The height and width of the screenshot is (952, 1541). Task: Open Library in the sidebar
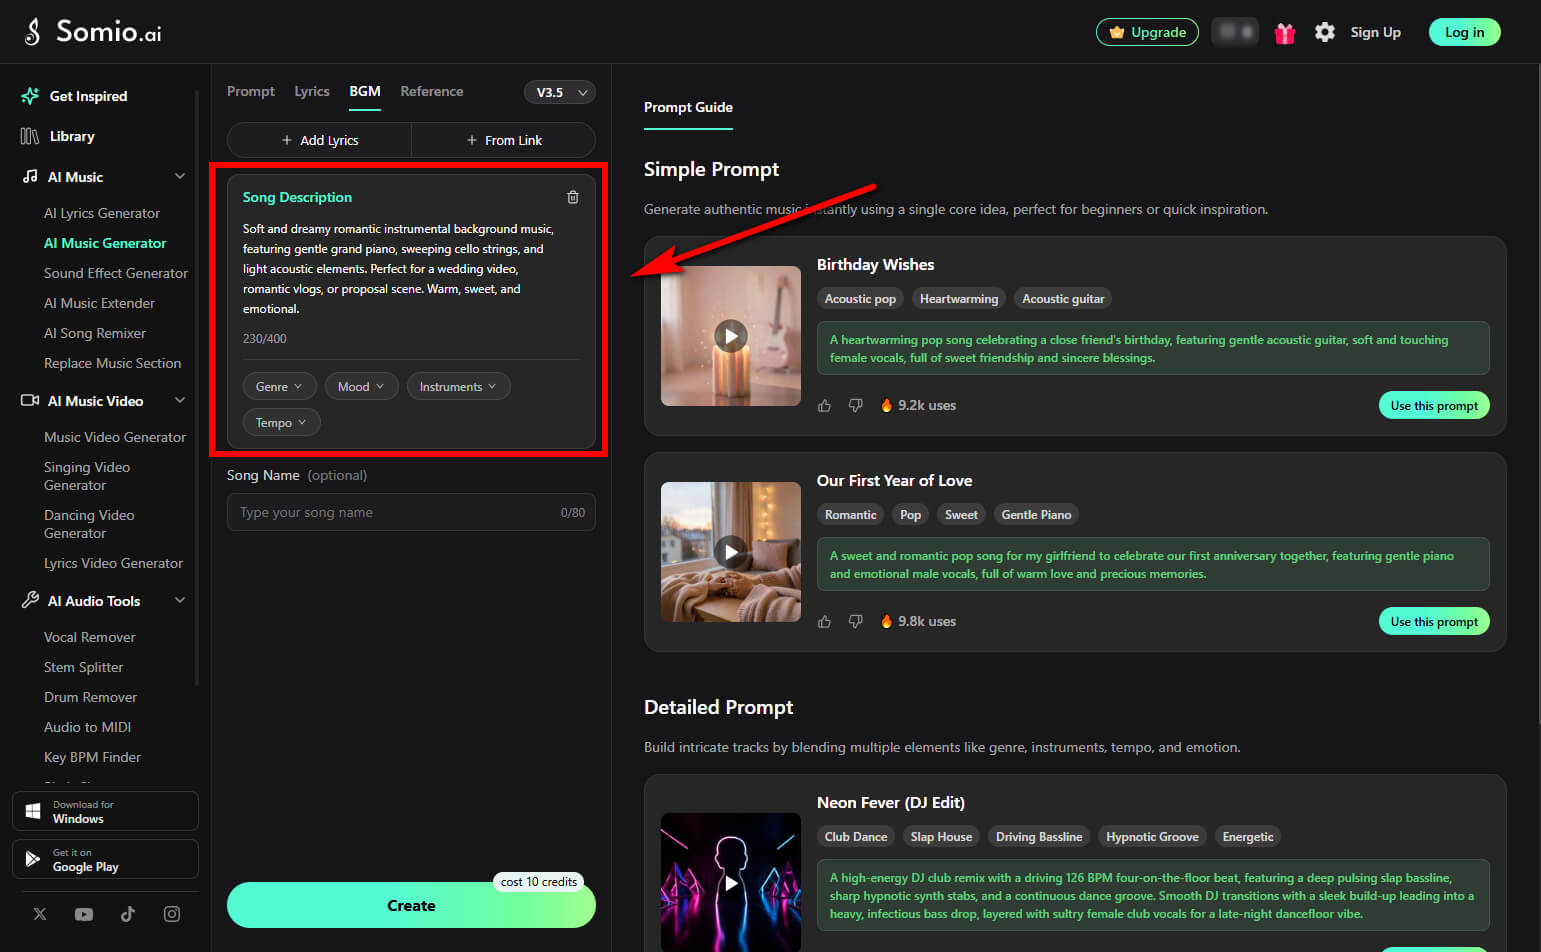tap(58, 136)
